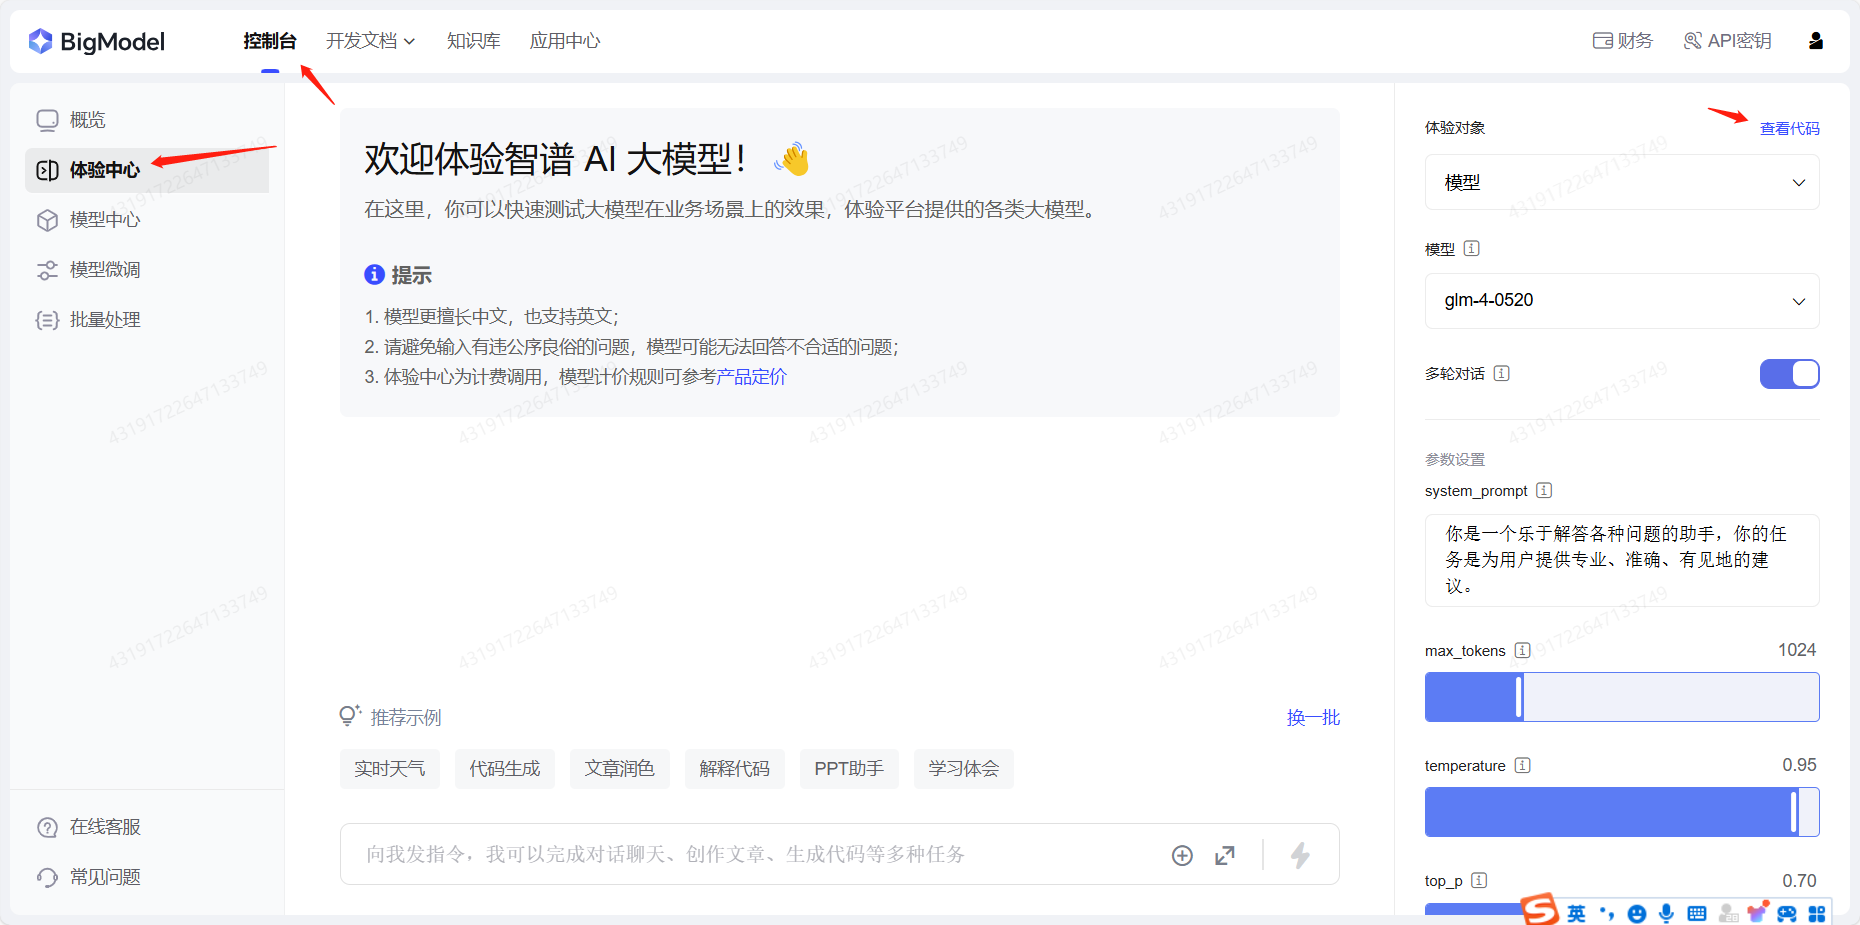Screen dimensions: 1860x925
Task: Open the 体验对象 模型 dropdown
Action: pyautogui.click(x=1621, y=182)
